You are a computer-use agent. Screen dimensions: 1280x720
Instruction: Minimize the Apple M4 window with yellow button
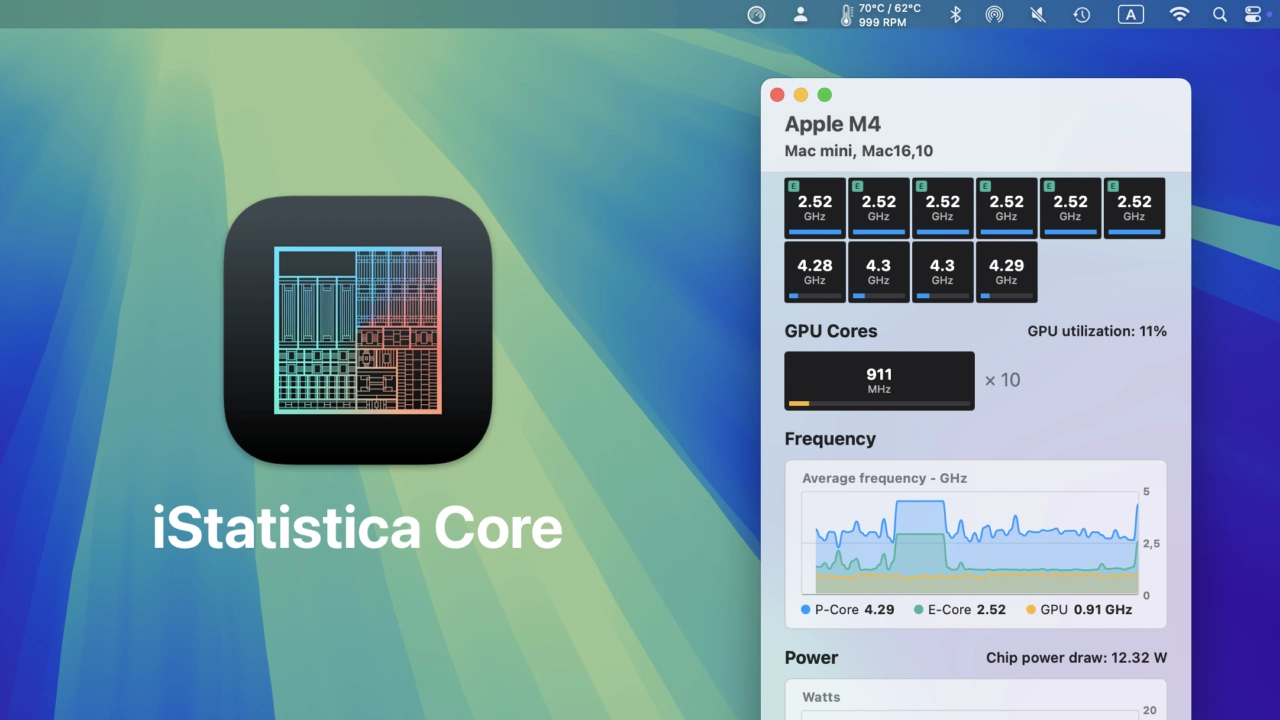(801, 95)
